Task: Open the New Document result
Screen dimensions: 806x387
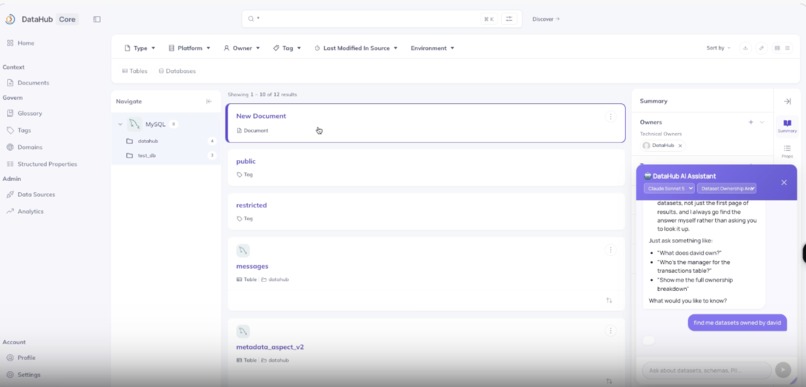Action: [261, 116]
